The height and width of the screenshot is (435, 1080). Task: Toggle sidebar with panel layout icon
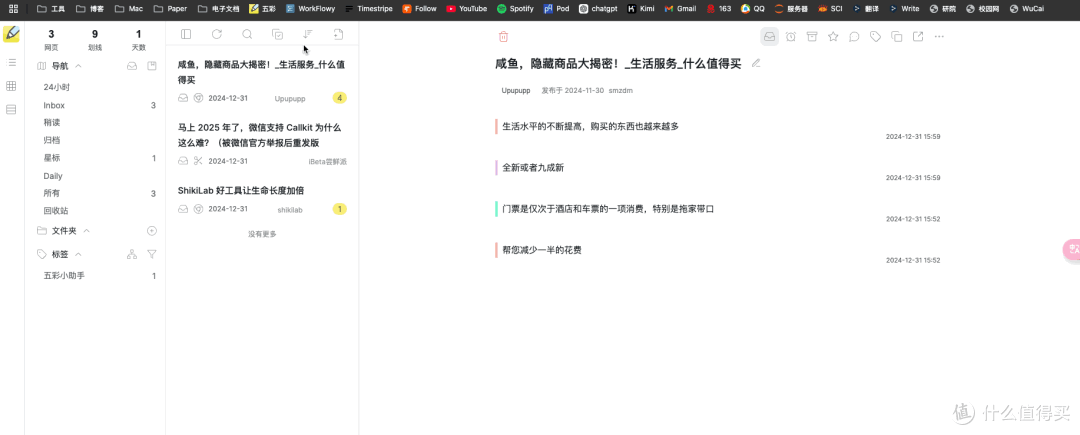pyautogui.click(x=186, y=34)
